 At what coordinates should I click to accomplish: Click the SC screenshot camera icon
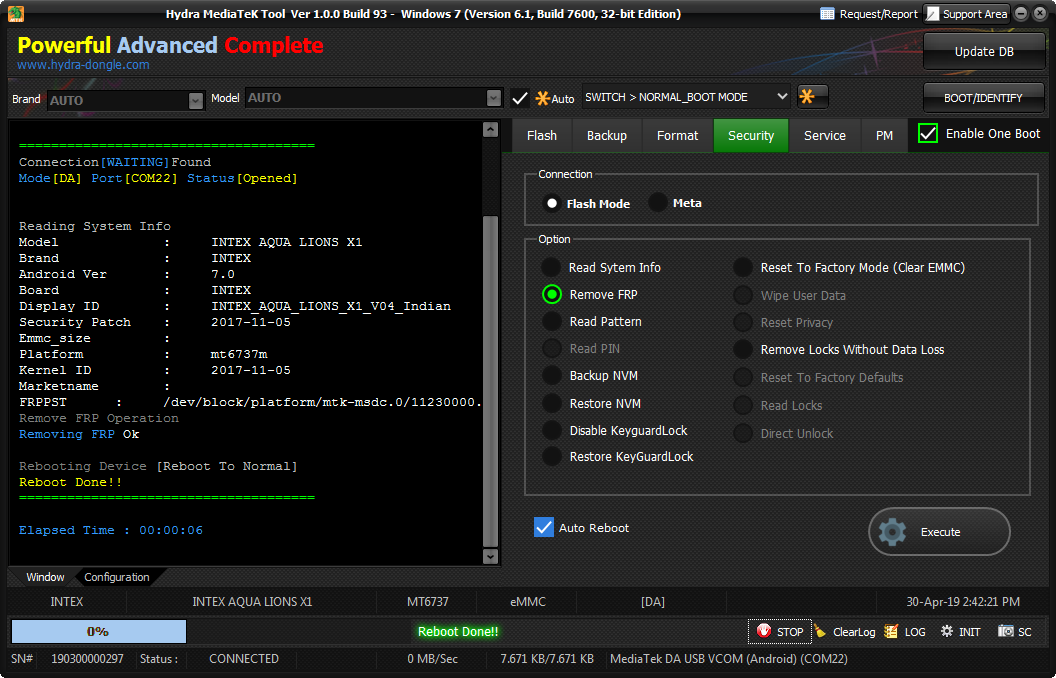[x=1005, y=631]
